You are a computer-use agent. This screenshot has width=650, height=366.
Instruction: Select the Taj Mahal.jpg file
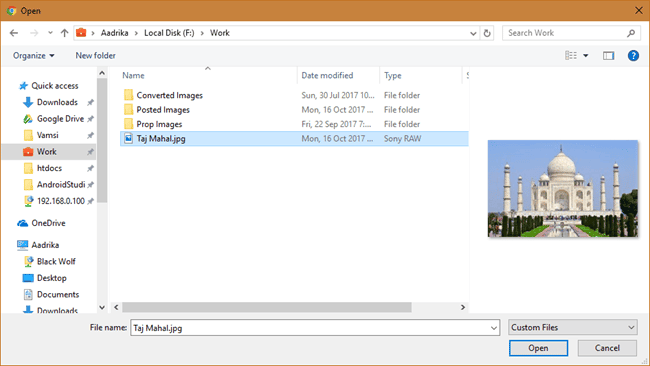point(294,138)
